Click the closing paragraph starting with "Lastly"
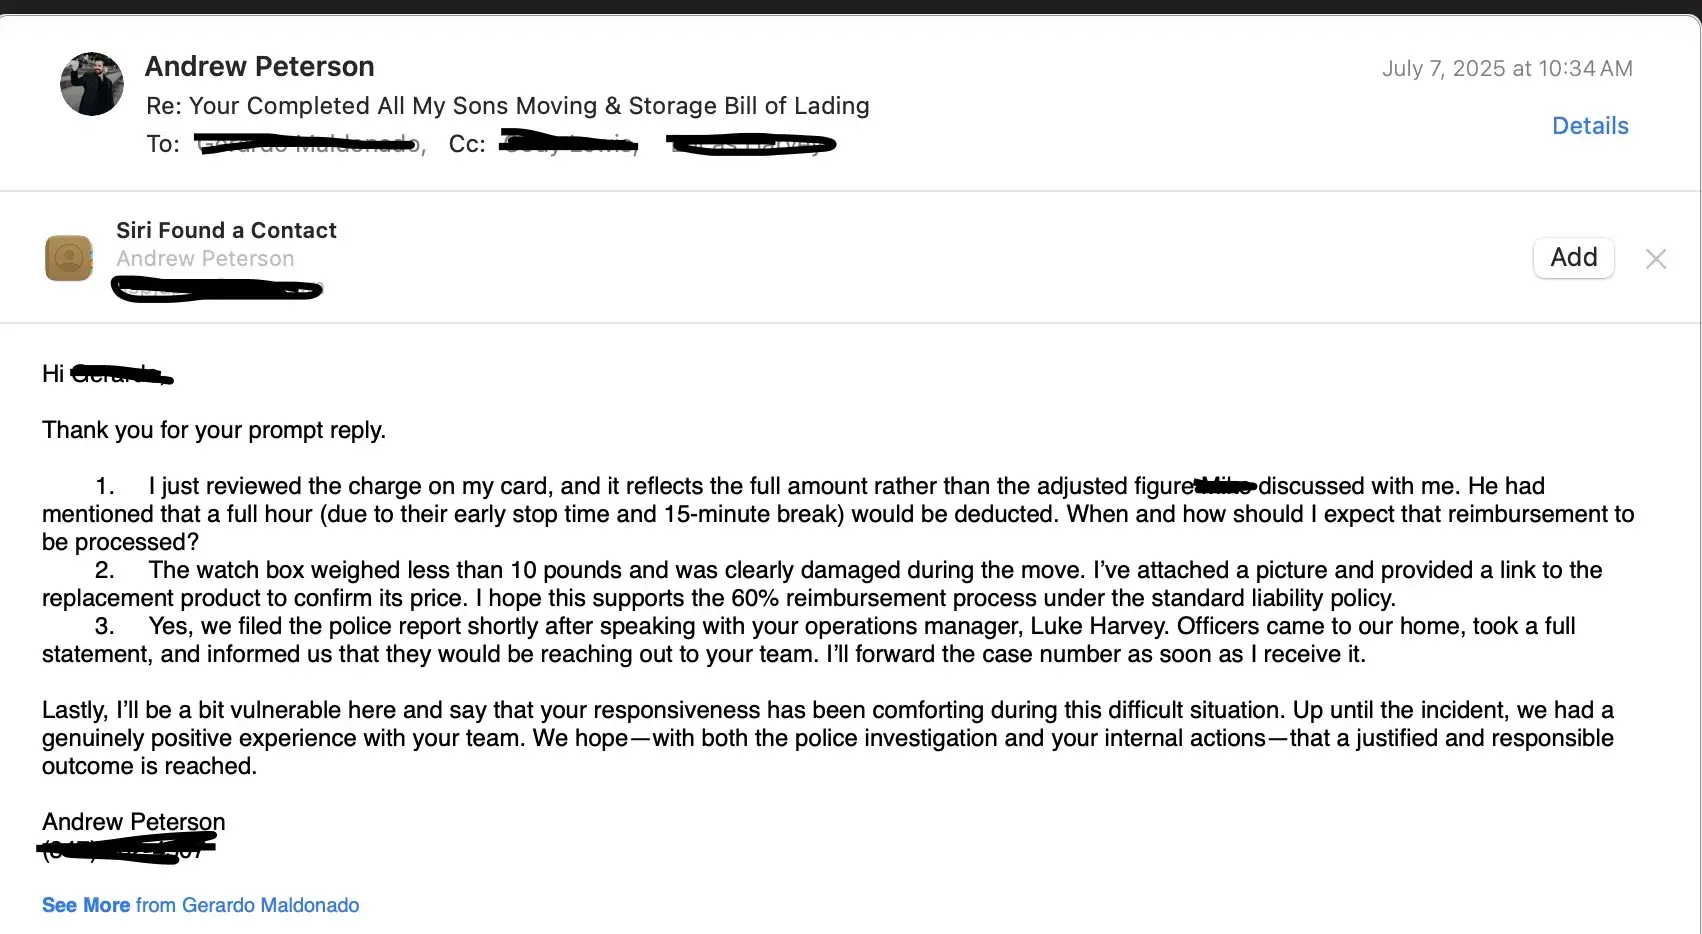 click(x=827, y=738)
